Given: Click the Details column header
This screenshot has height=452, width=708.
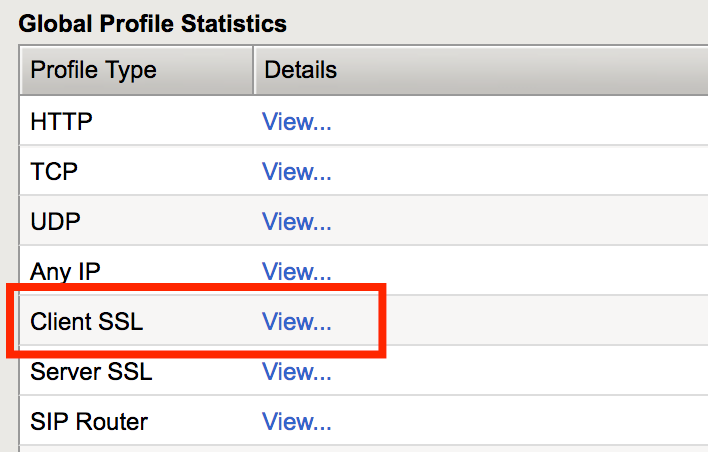Looking at the screenshot, I should click(300, 71).
